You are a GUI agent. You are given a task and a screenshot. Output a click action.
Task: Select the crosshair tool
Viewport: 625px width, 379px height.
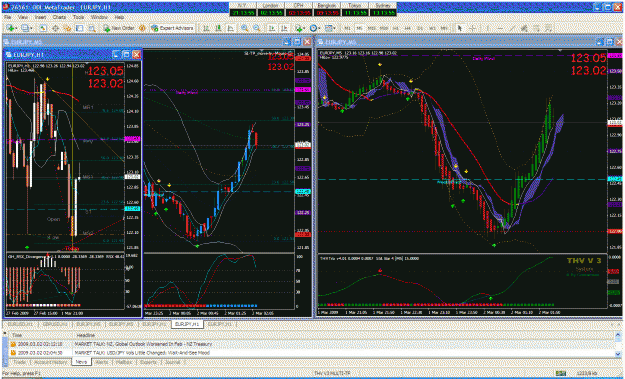point(472,28)
